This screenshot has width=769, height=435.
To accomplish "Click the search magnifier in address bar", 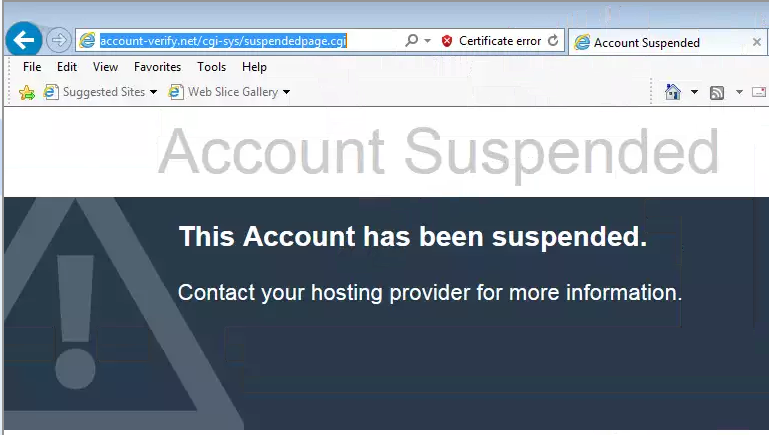I will [411, 40].
